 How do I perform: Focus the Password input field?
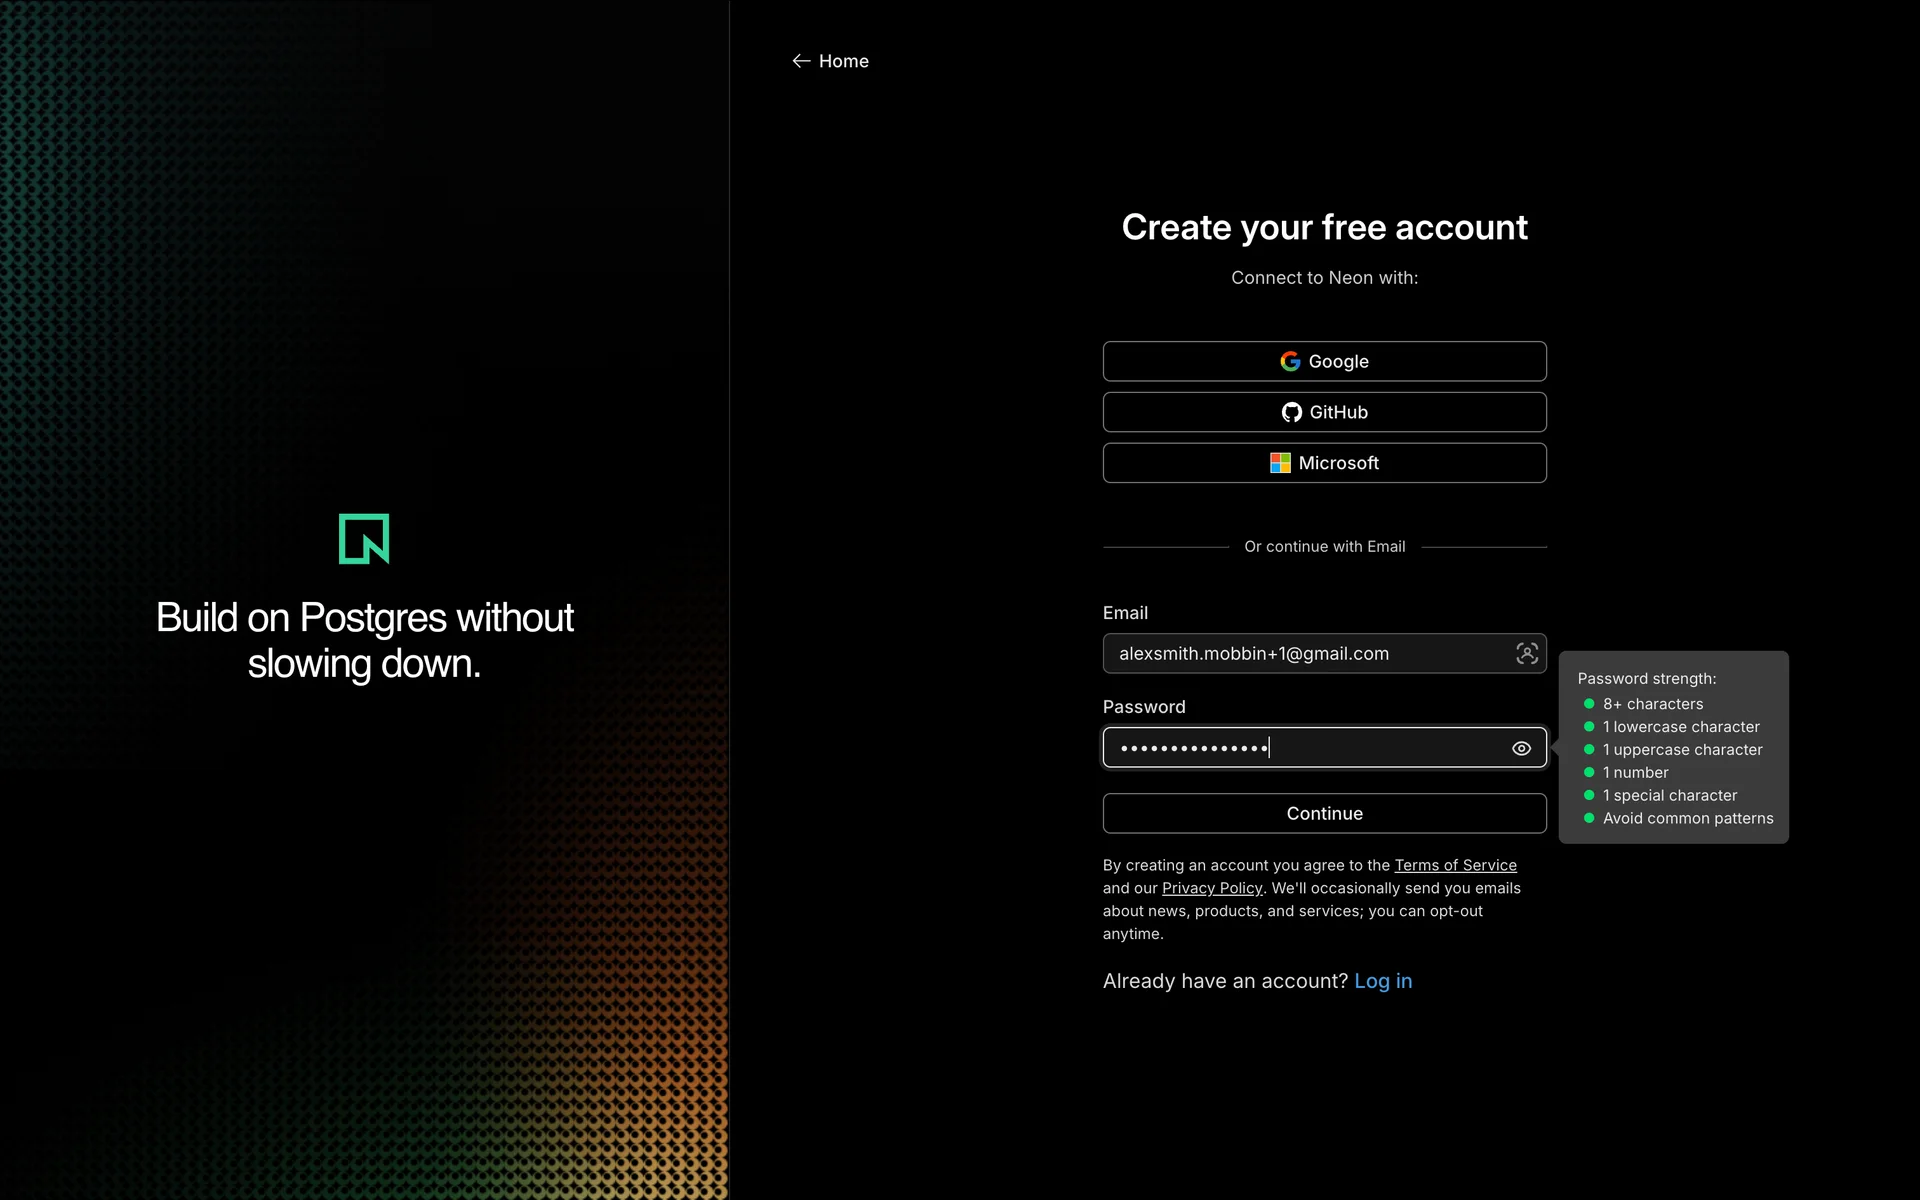(1324, 748)
